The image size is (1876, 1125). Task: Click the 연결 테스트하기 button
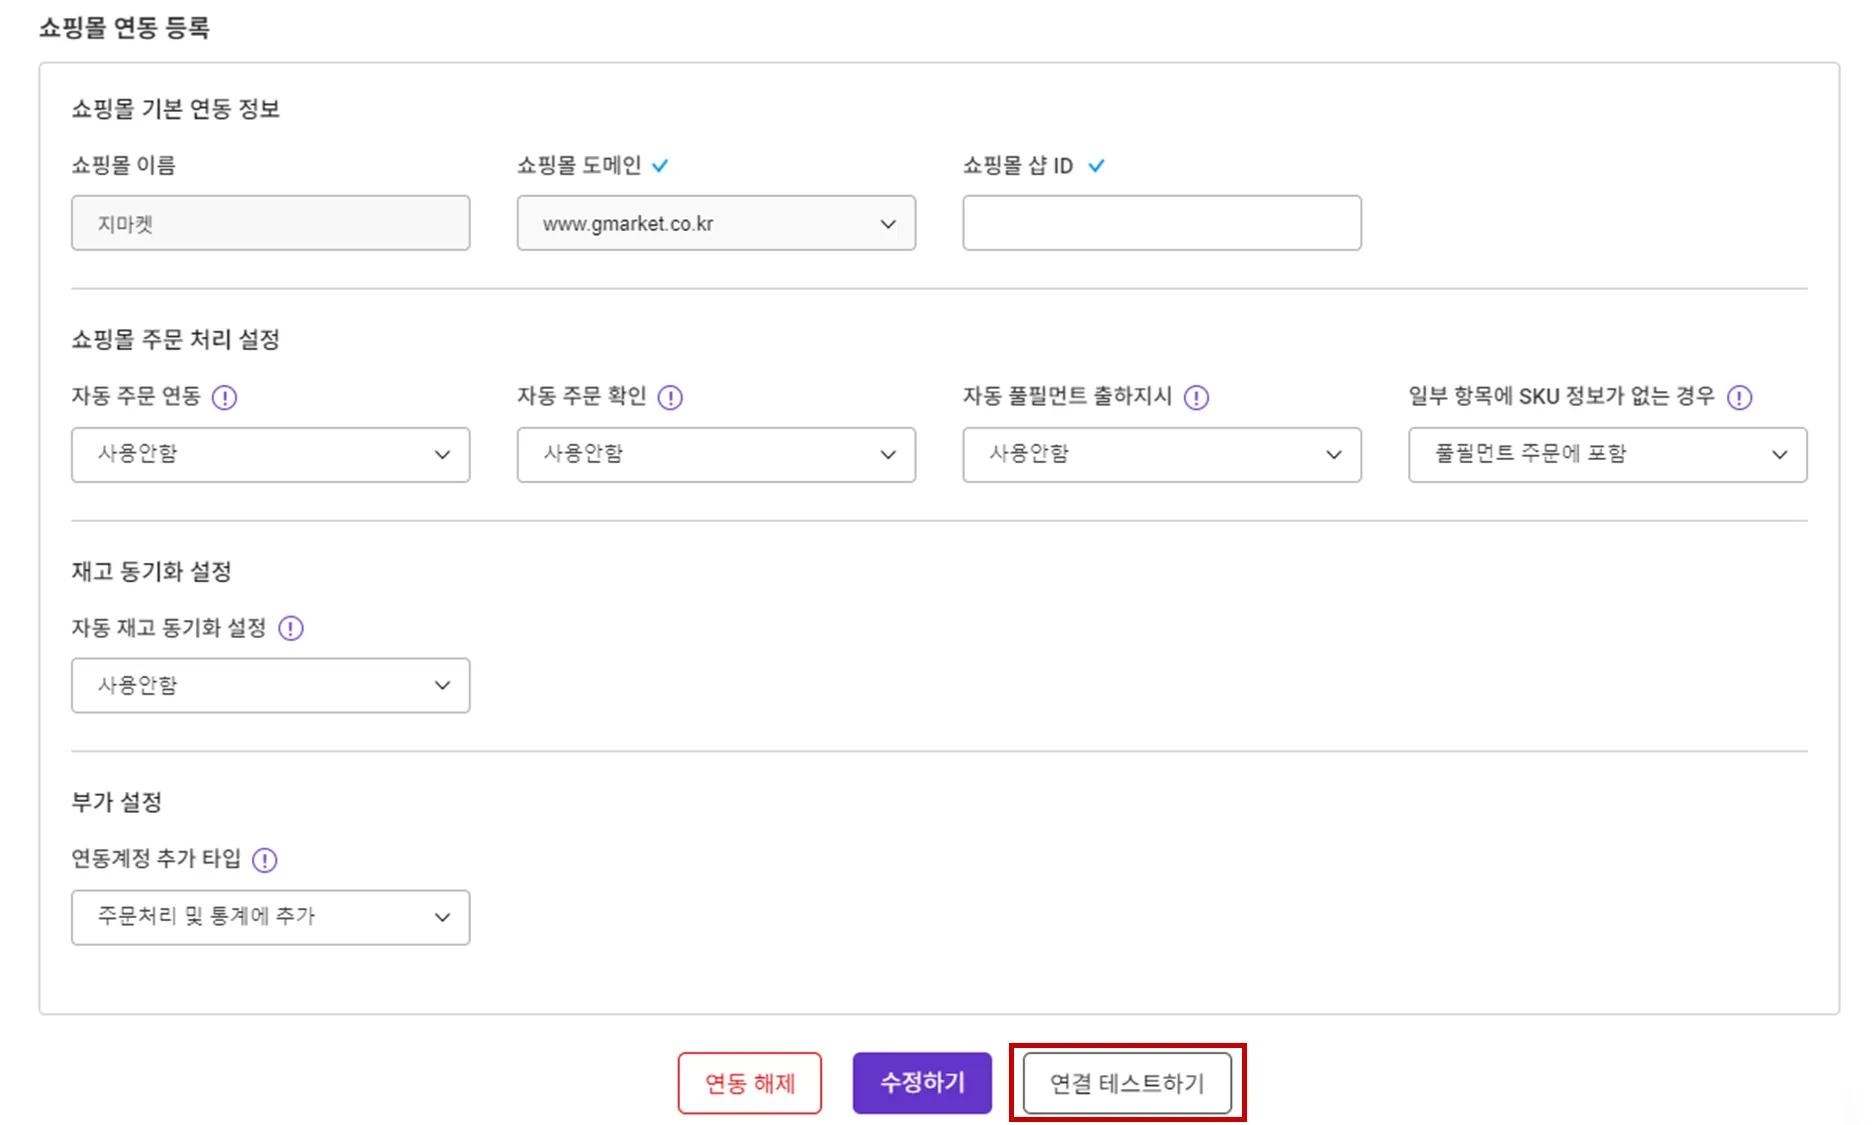(1127, 1083)
